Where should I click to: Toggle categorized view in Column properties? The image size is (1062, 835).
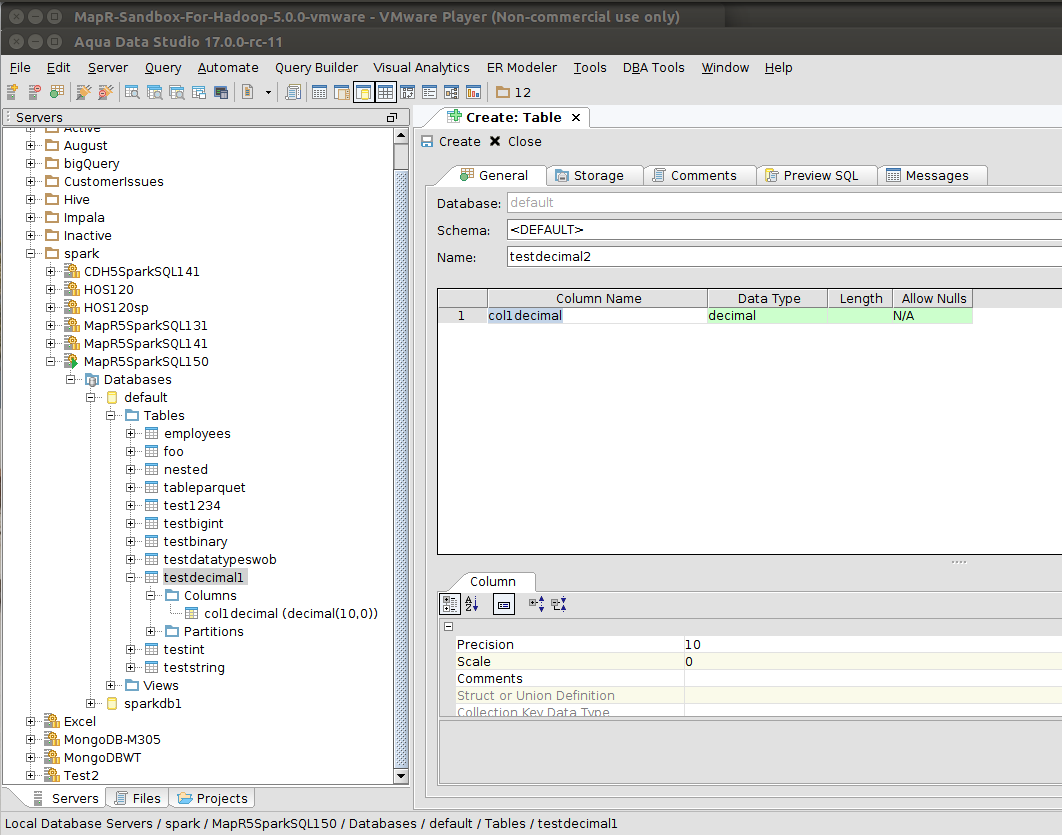[450, 604]
